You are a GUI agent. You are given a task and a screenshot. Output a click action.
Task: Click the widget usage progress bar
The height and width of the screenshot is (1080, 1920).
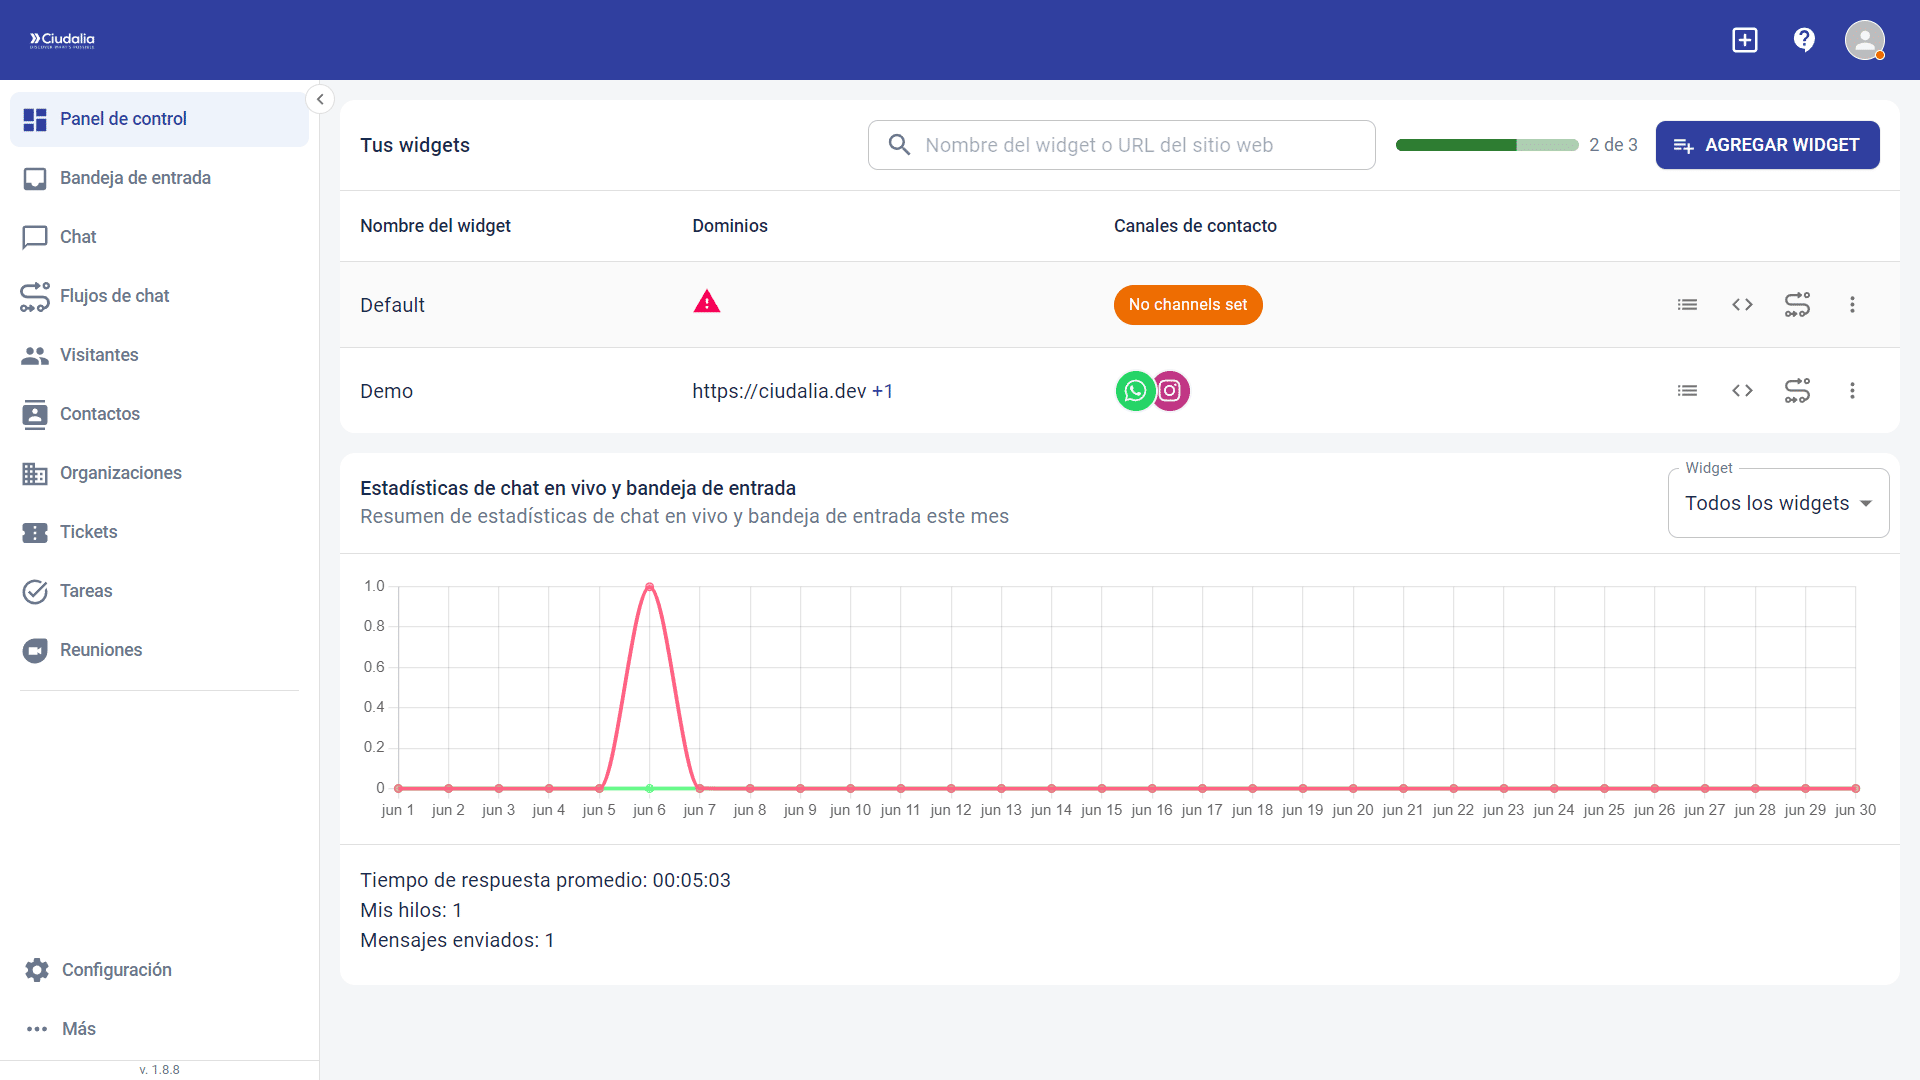[1486, 145]
